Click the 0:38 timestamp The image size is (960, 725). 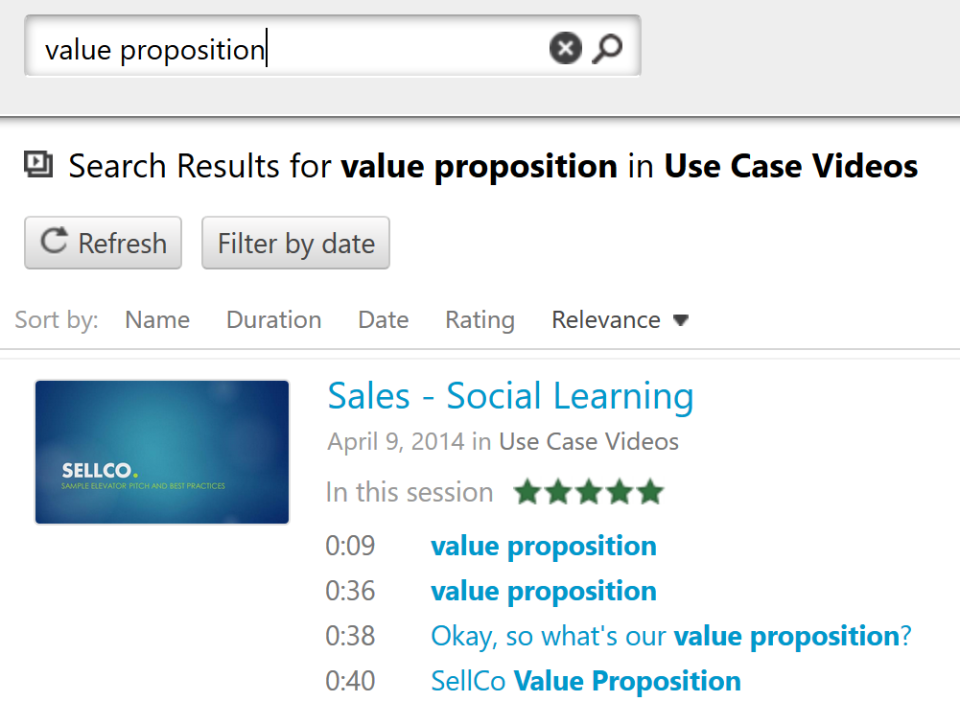350,636
